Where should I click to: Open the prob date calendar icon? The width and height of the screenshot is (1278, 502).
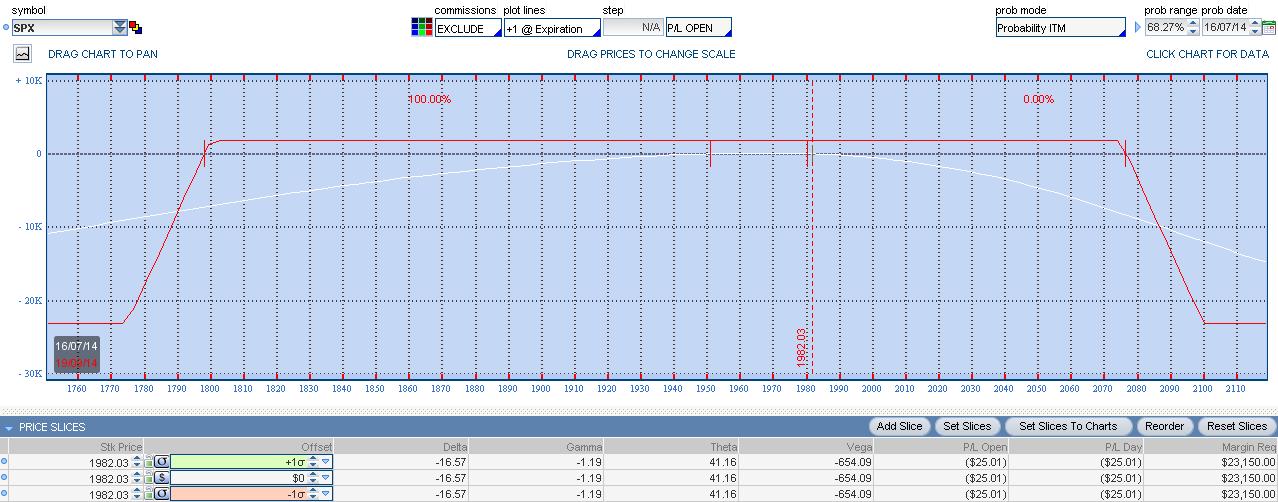(1269, 28)
